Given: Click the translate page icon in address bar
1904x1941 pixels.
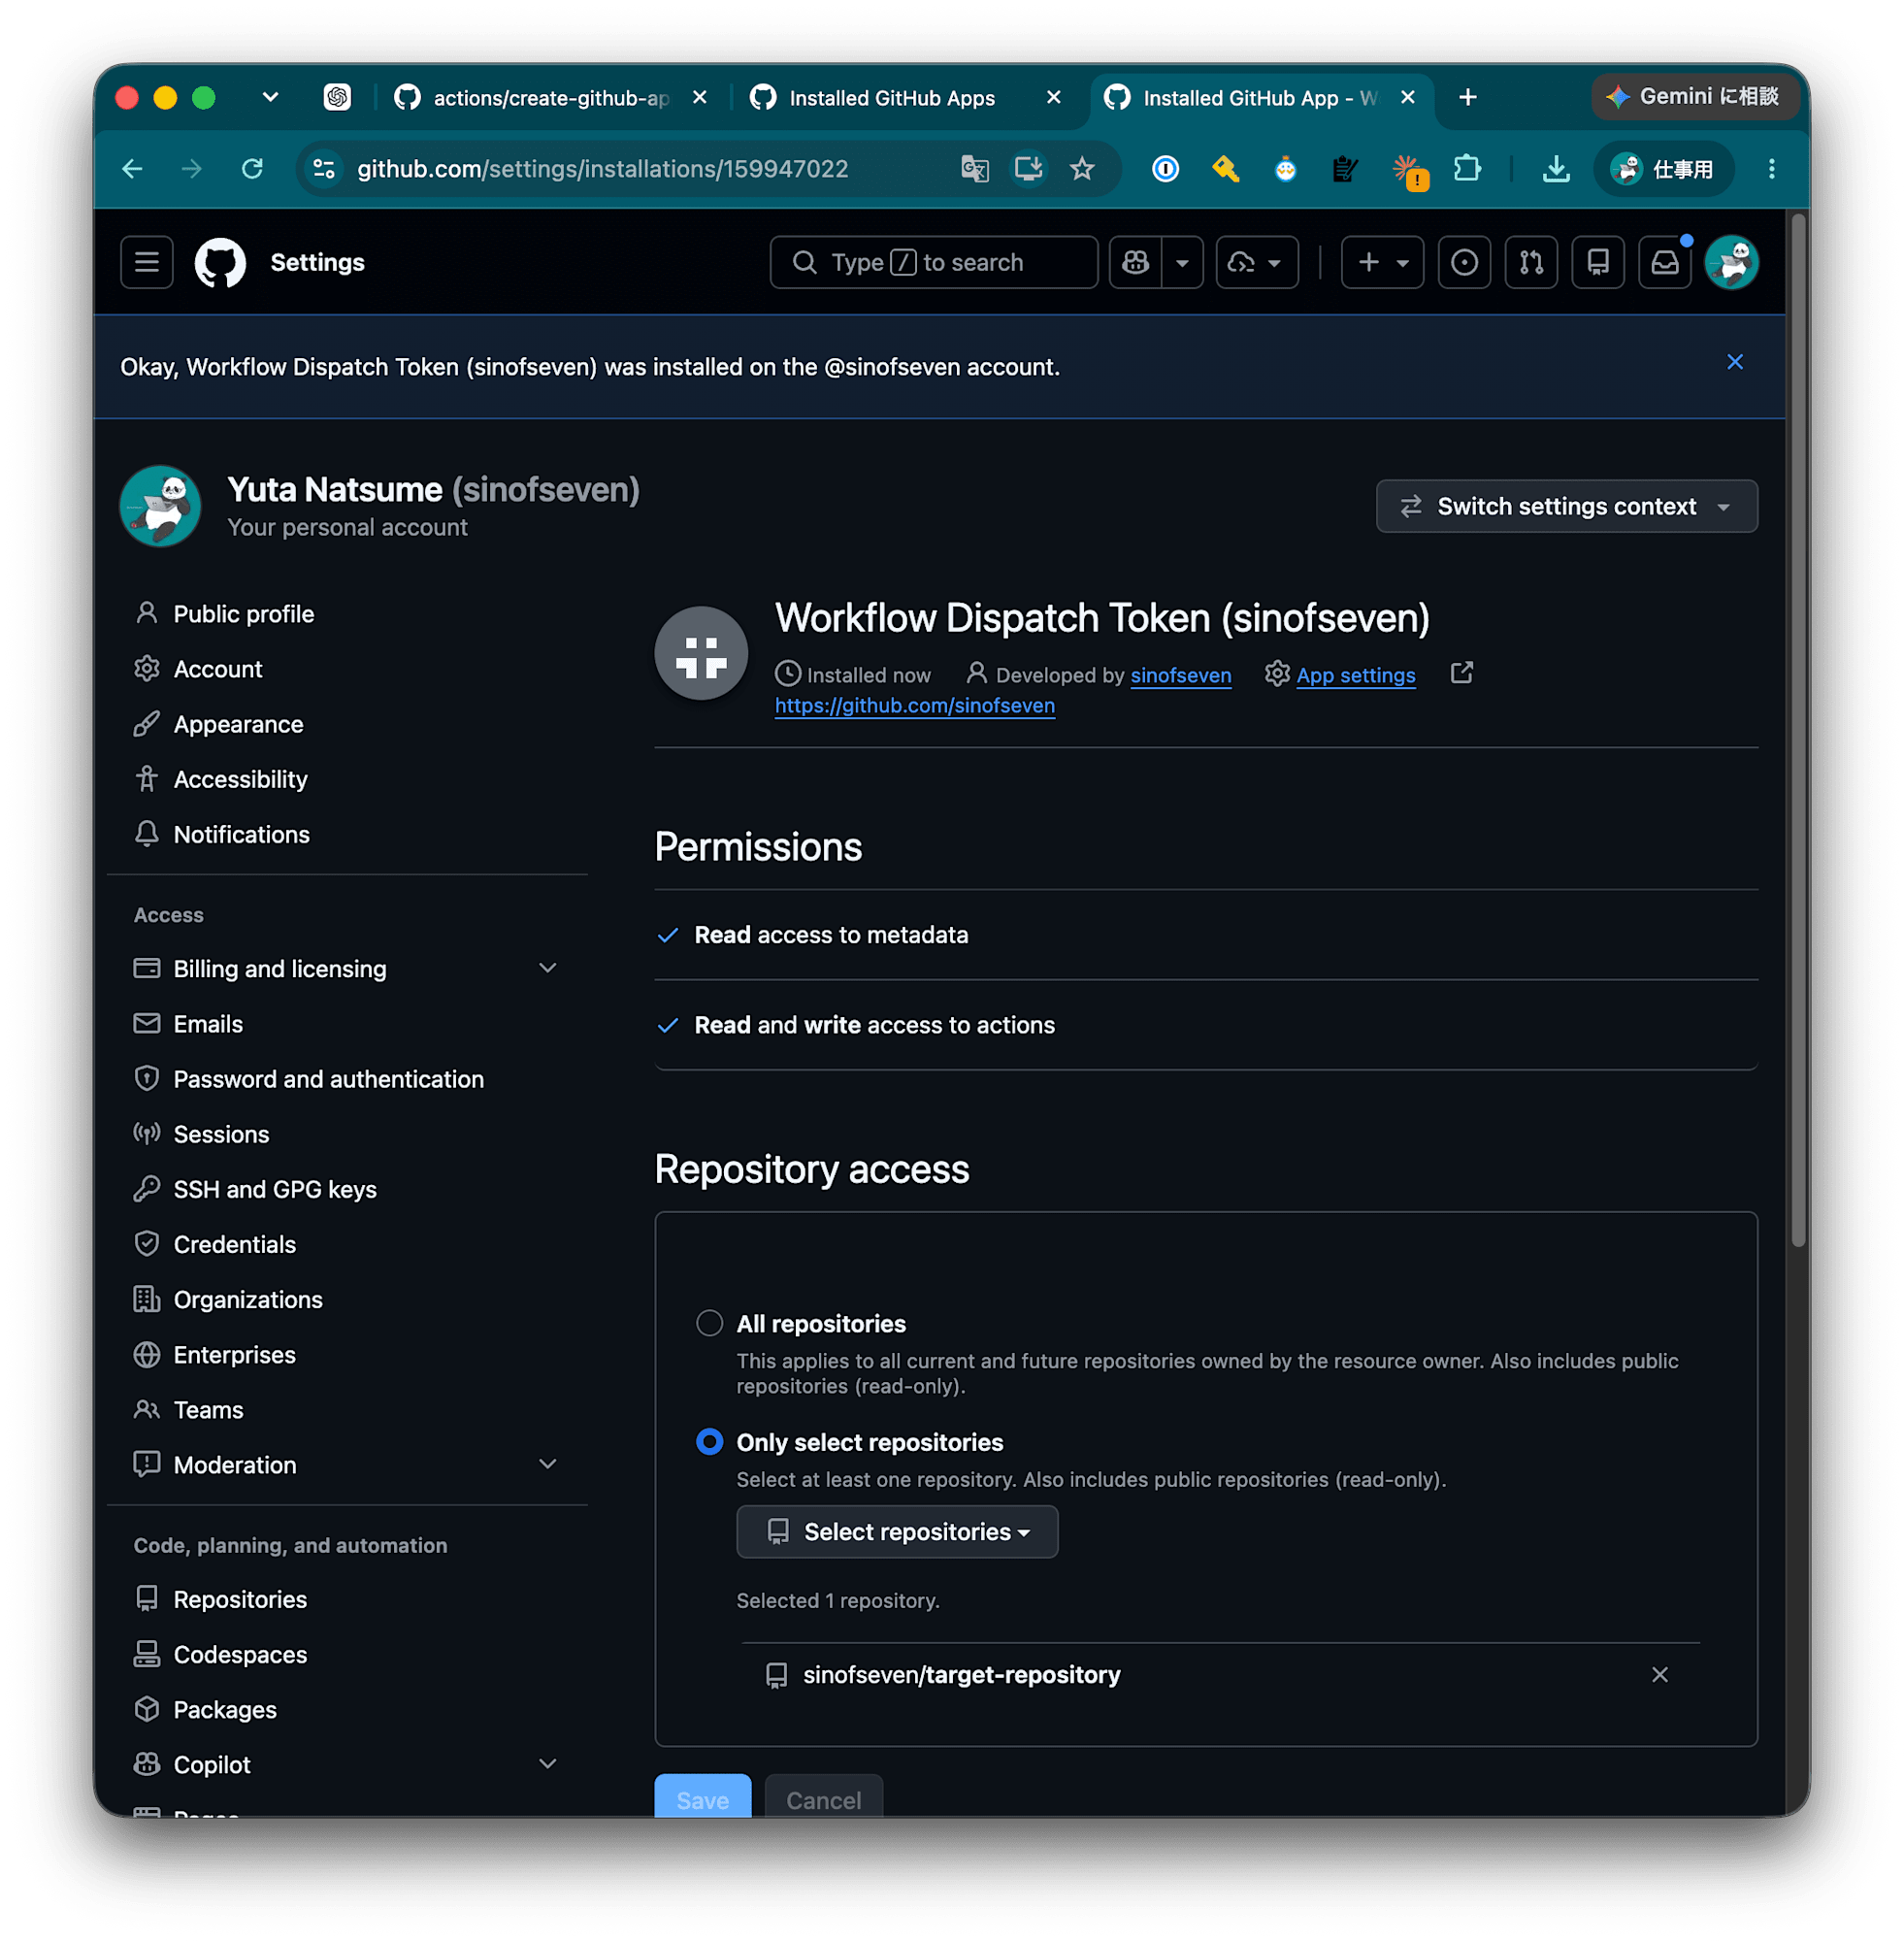Looking at the screenshot, I should click(975, 169).
